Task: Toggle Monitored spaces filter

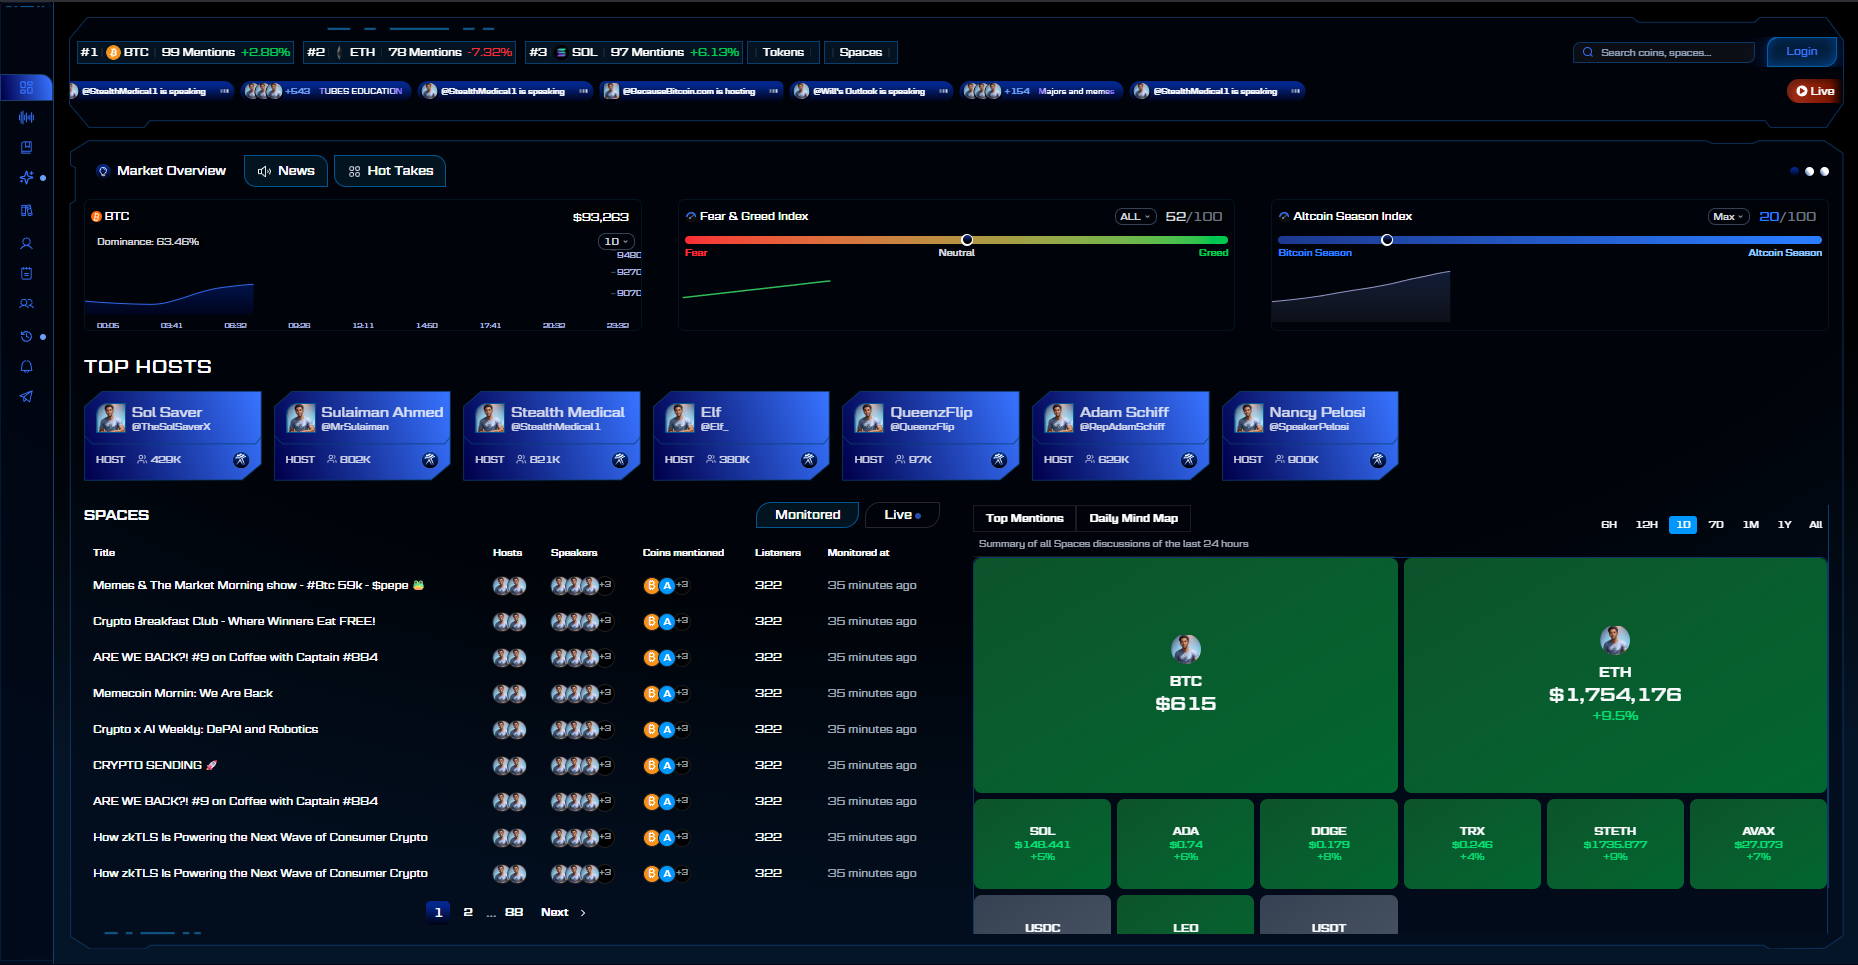Action: click(808, 515)
